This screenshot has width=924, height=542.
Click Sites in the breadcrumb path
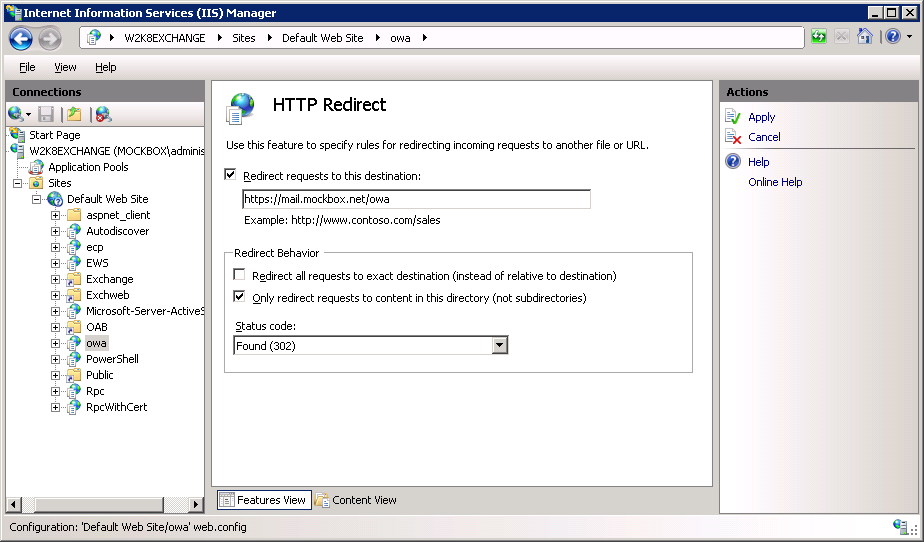(x=243, y=38)
